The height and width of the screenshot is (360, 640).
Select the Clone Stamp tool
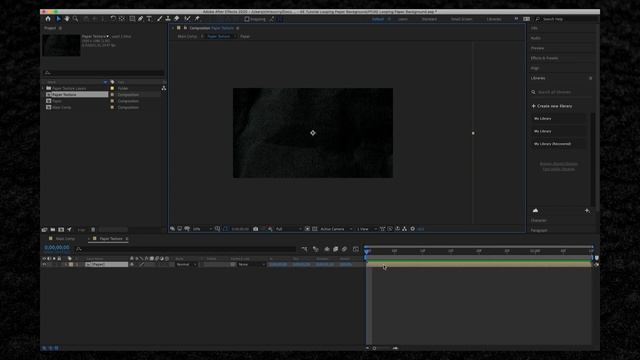tap(168, 19)
